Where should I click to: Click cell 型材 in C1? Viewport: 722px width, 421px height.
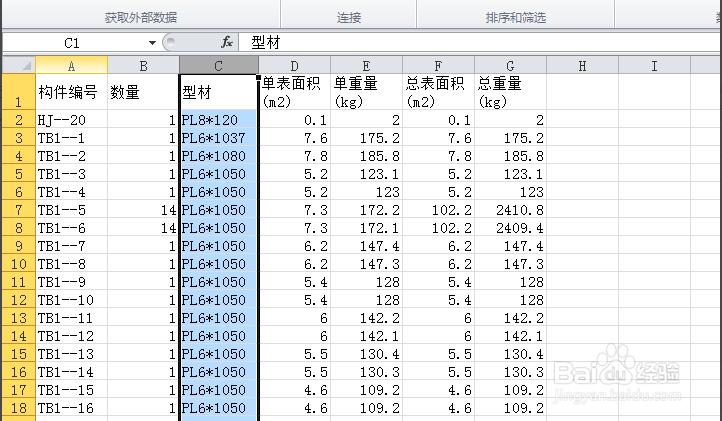[x=219, y=92]
